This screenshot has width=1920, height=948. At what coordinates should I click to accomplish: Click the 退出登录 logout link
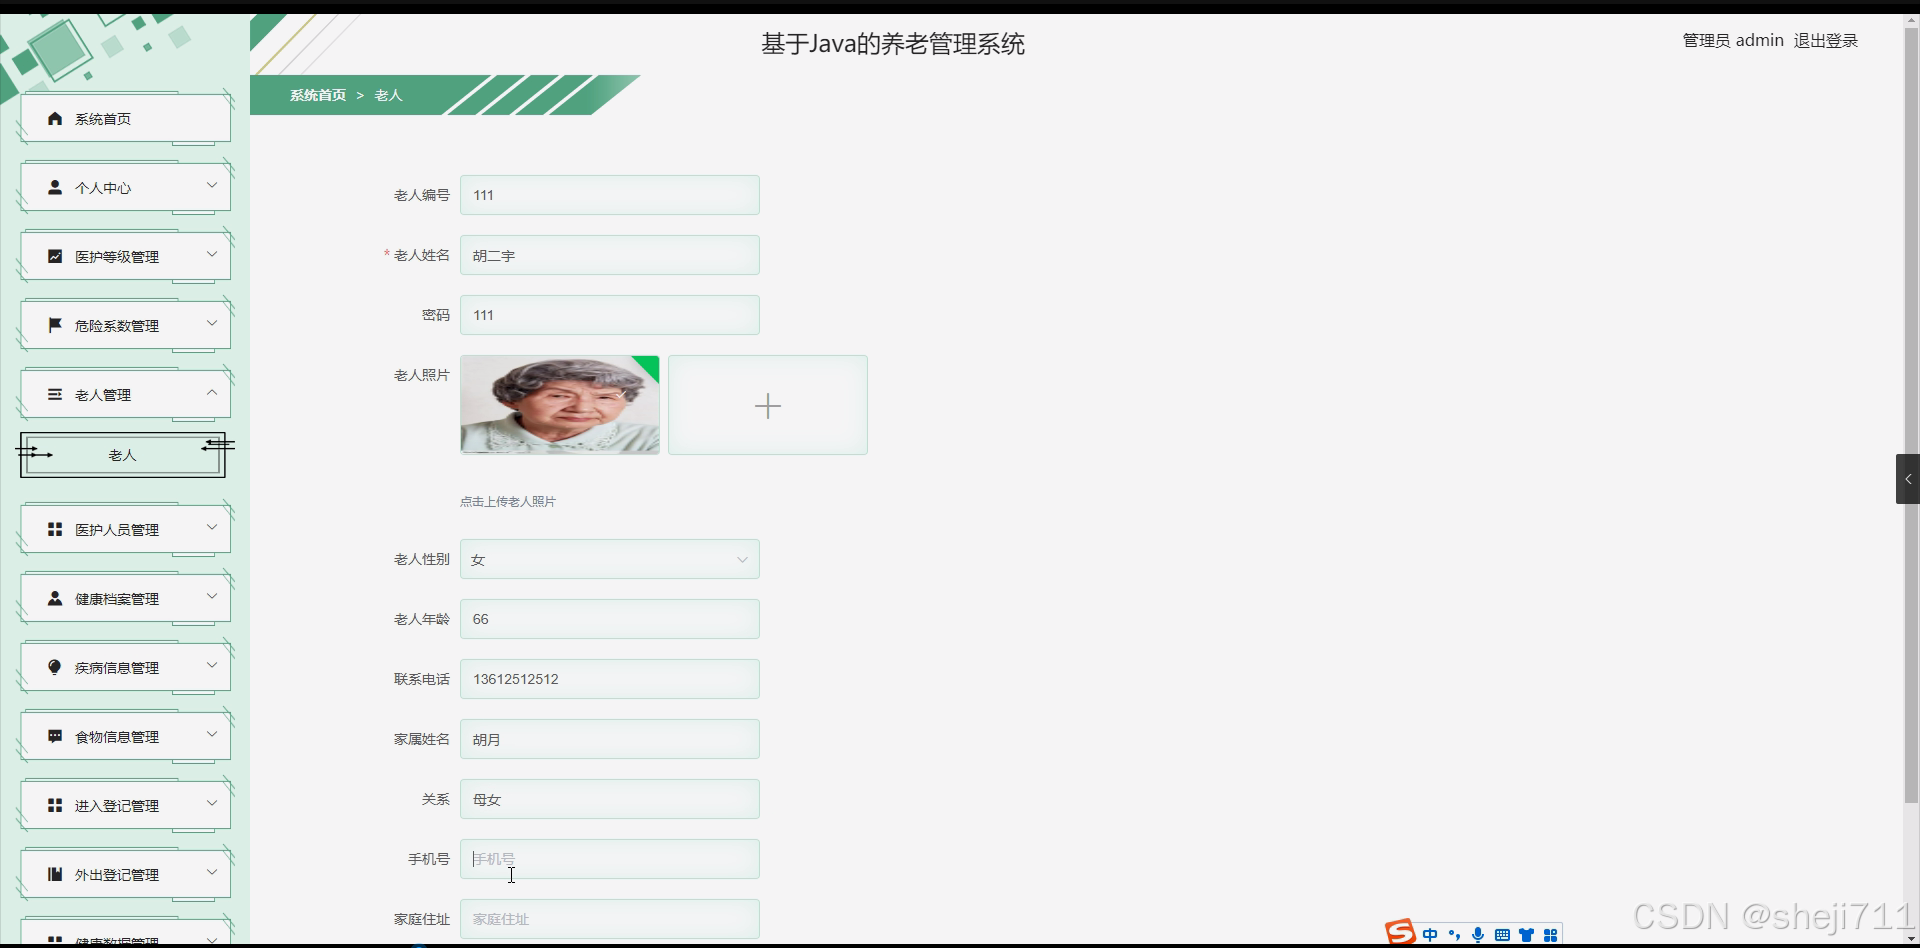click(1824, 40)
